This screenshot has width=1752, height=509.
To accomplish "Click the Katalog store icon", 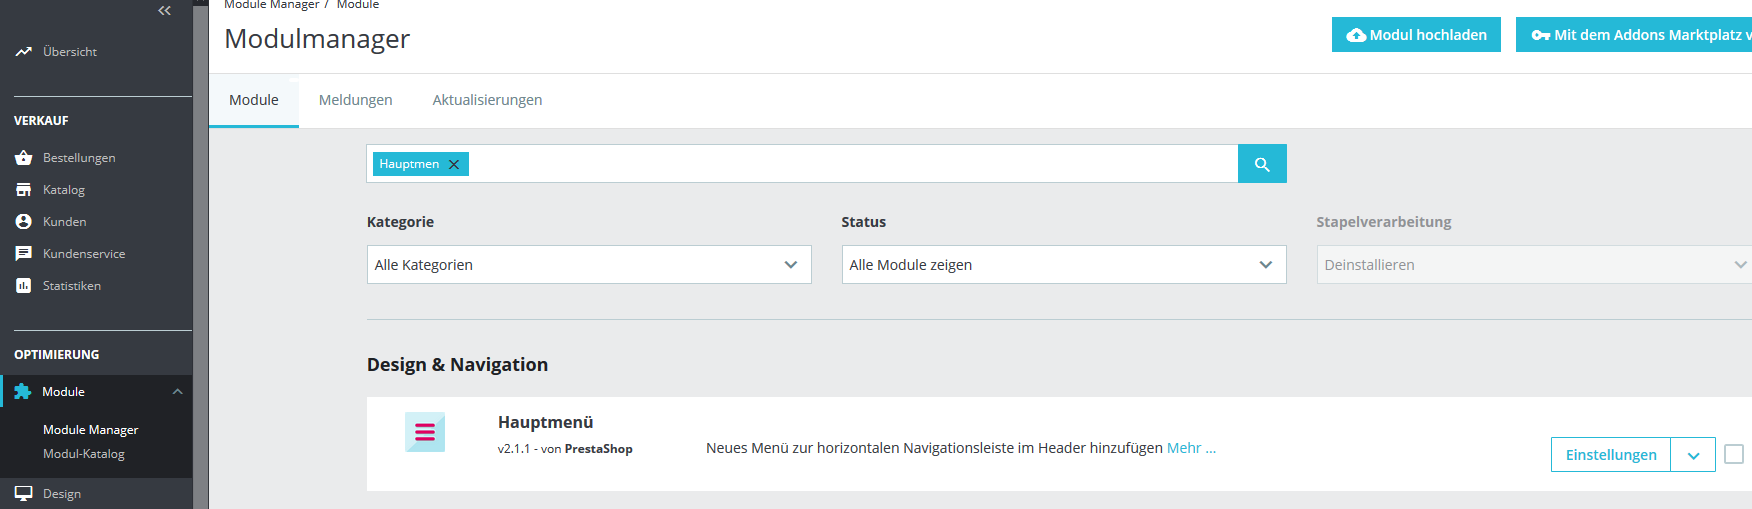I will pyautogui.click(x=24, y=190).
